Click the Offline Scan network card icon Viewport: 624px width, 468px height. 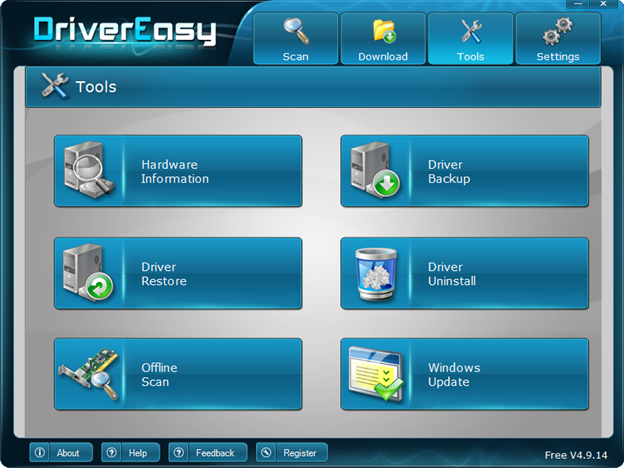click(x=88, y=373)
